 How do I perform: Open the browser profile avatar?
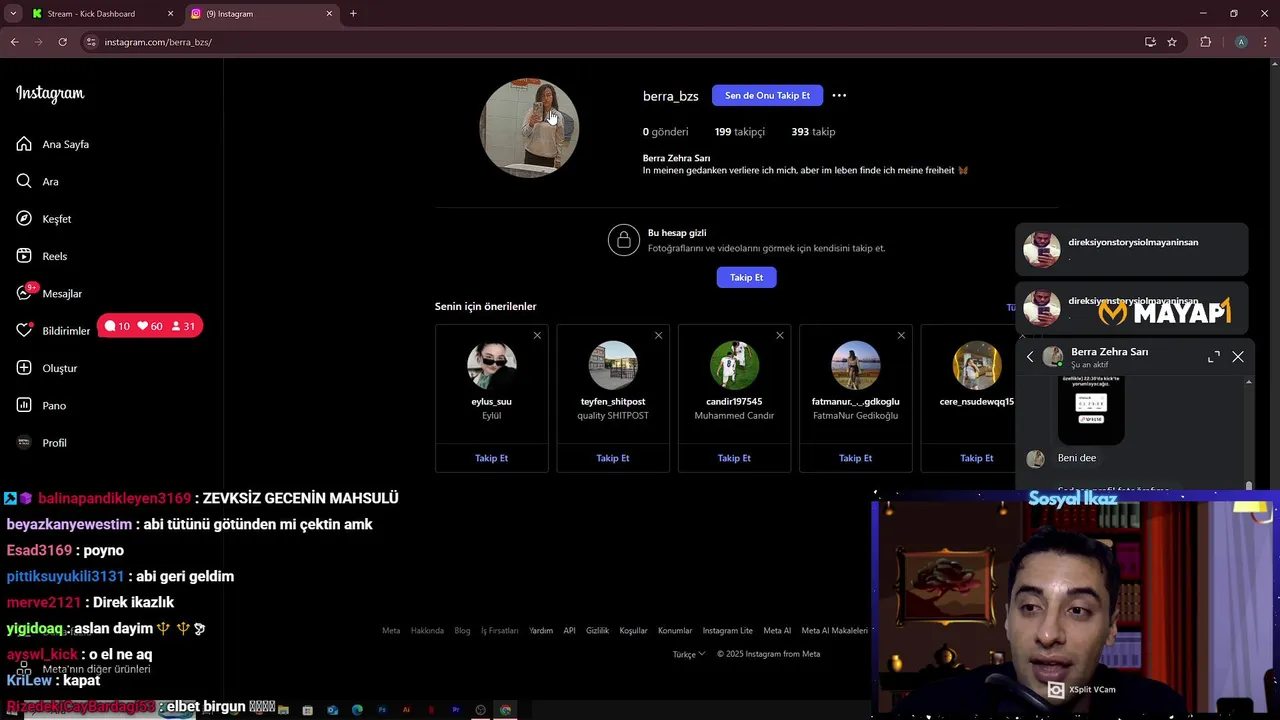coord(1241,42)
